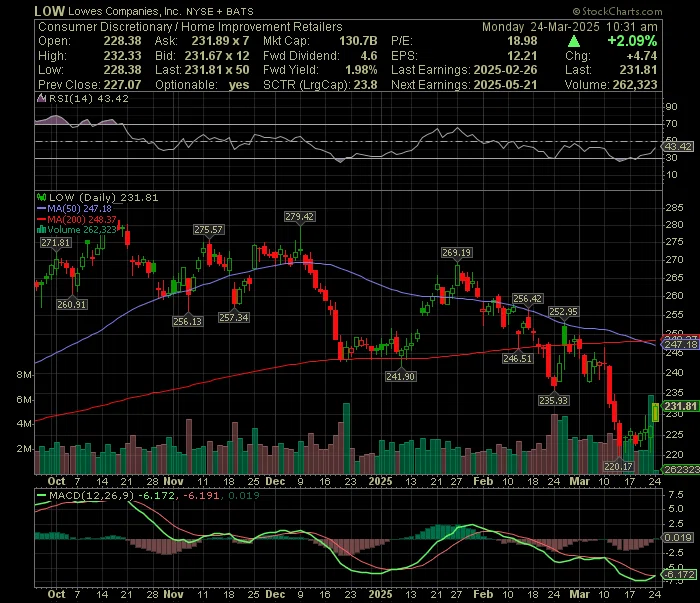The image size is (700, 603).
Task: Click the 247.18 moving average tag on right axis
Action: click(x=680, y=345)
